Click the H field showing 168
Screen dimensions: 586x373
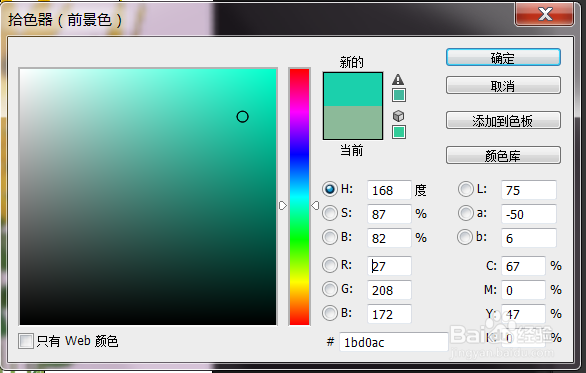(389, 190)
